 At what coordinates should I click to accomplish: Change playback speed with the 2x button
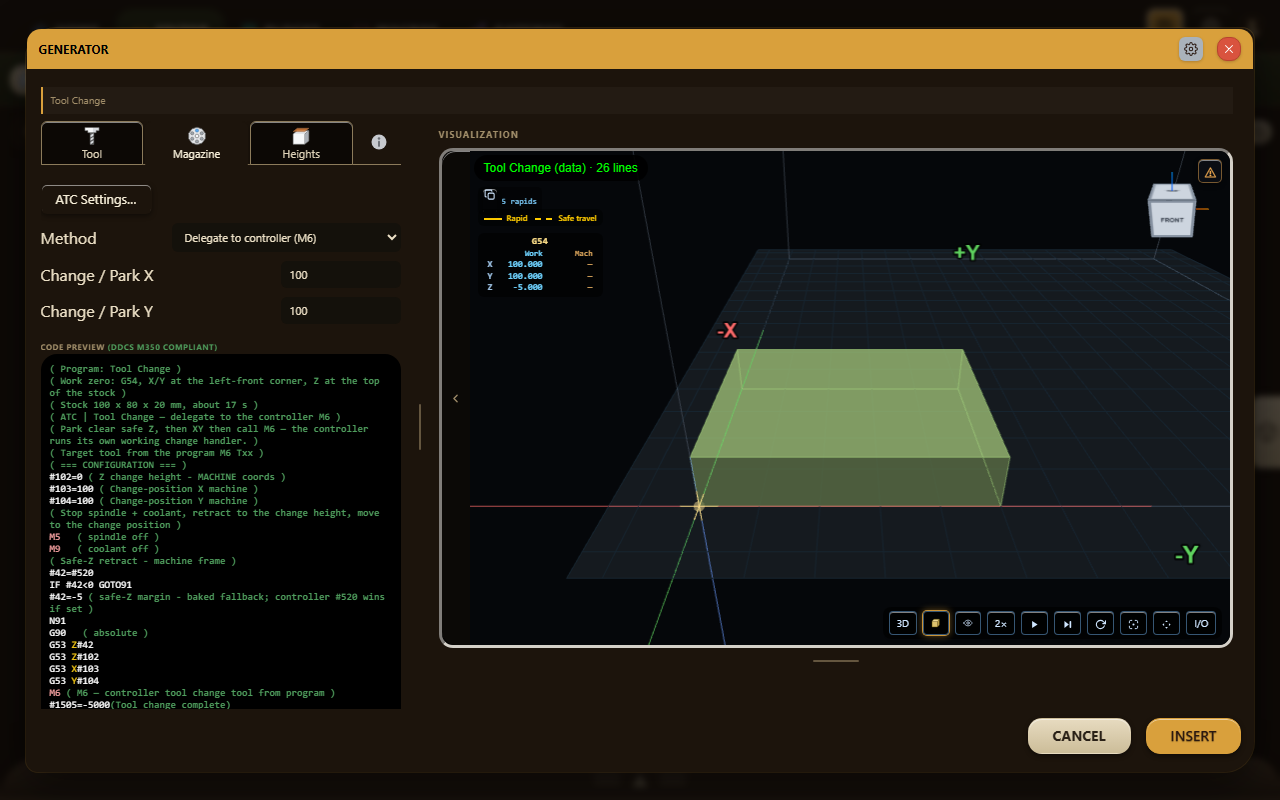point(1001,623)
